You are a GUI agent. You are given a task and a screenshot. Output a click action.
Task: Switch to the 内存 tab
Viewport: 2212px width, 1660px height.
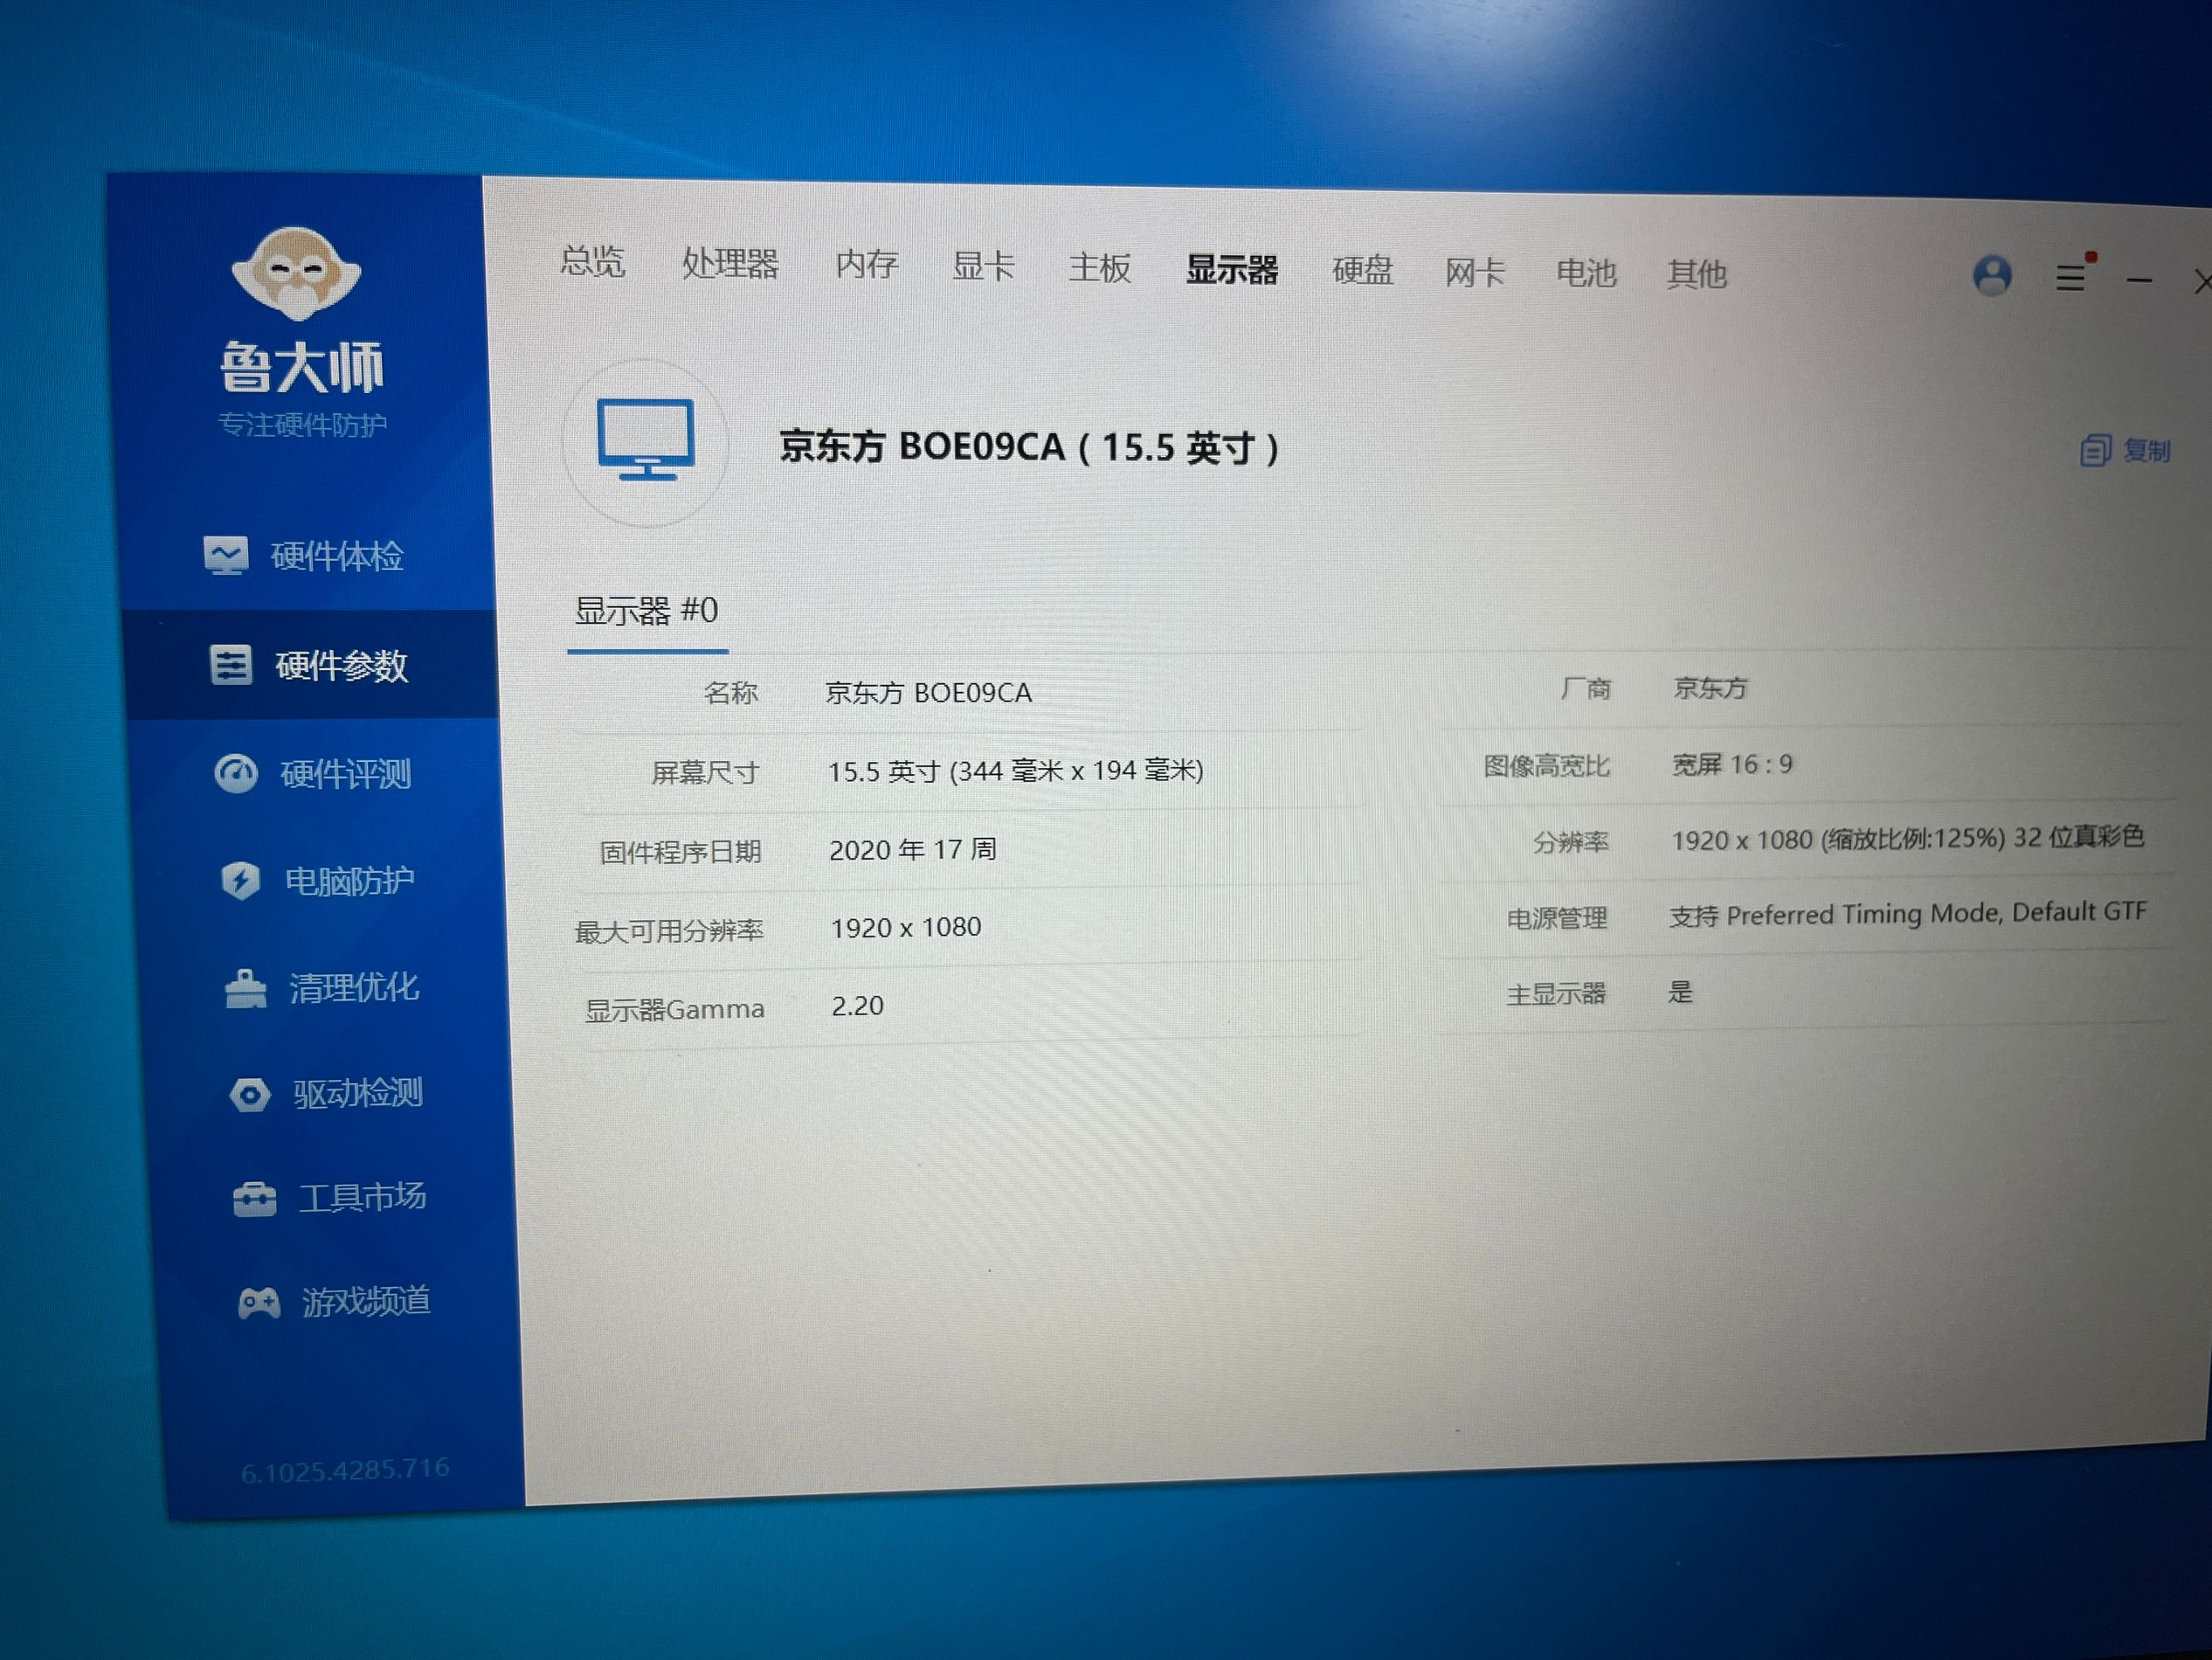(866, 265)
